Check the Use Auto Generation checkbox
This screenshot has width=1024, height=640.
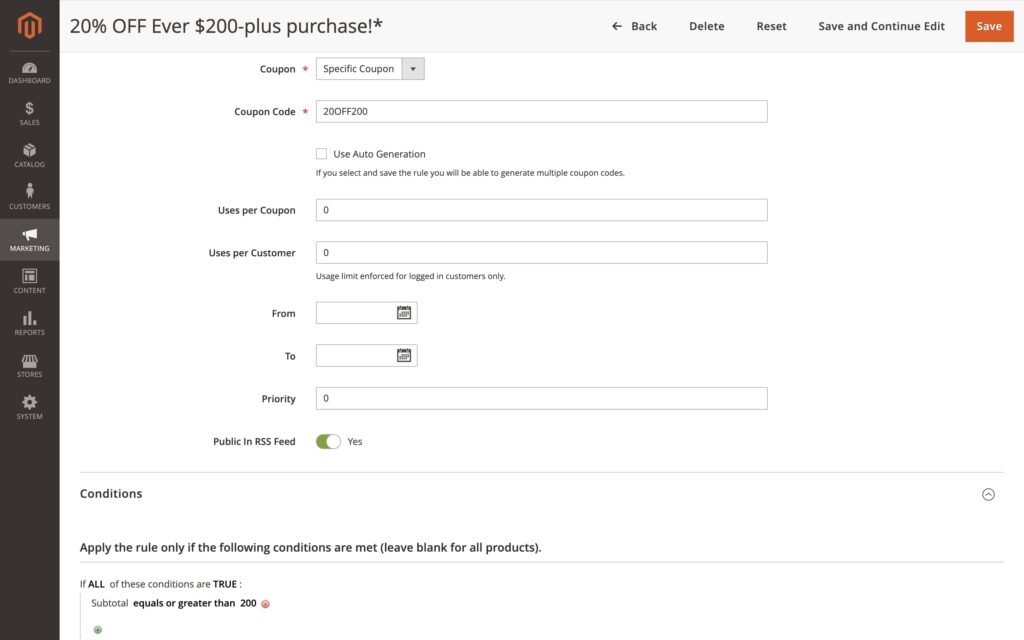coord(321,153)
